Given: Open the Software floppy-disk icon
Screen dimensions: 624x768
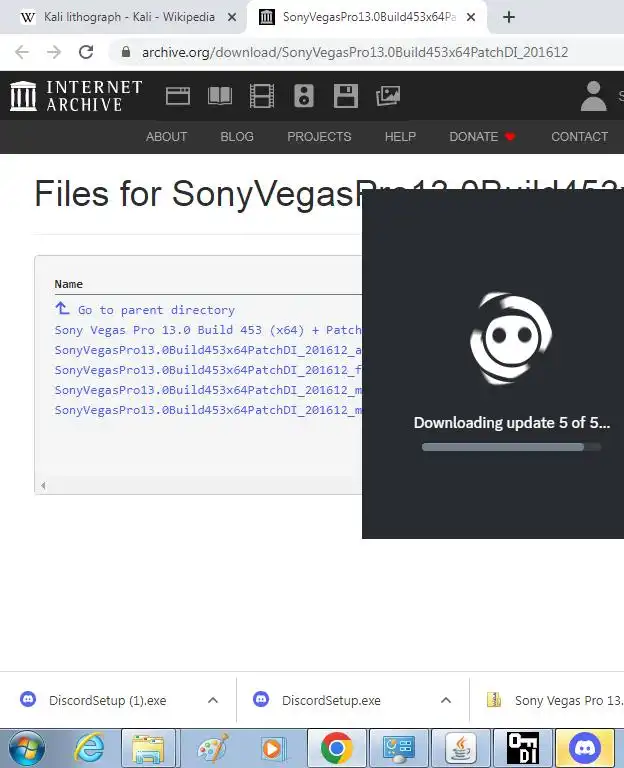Looking at the screenshot, I should 346,96.
